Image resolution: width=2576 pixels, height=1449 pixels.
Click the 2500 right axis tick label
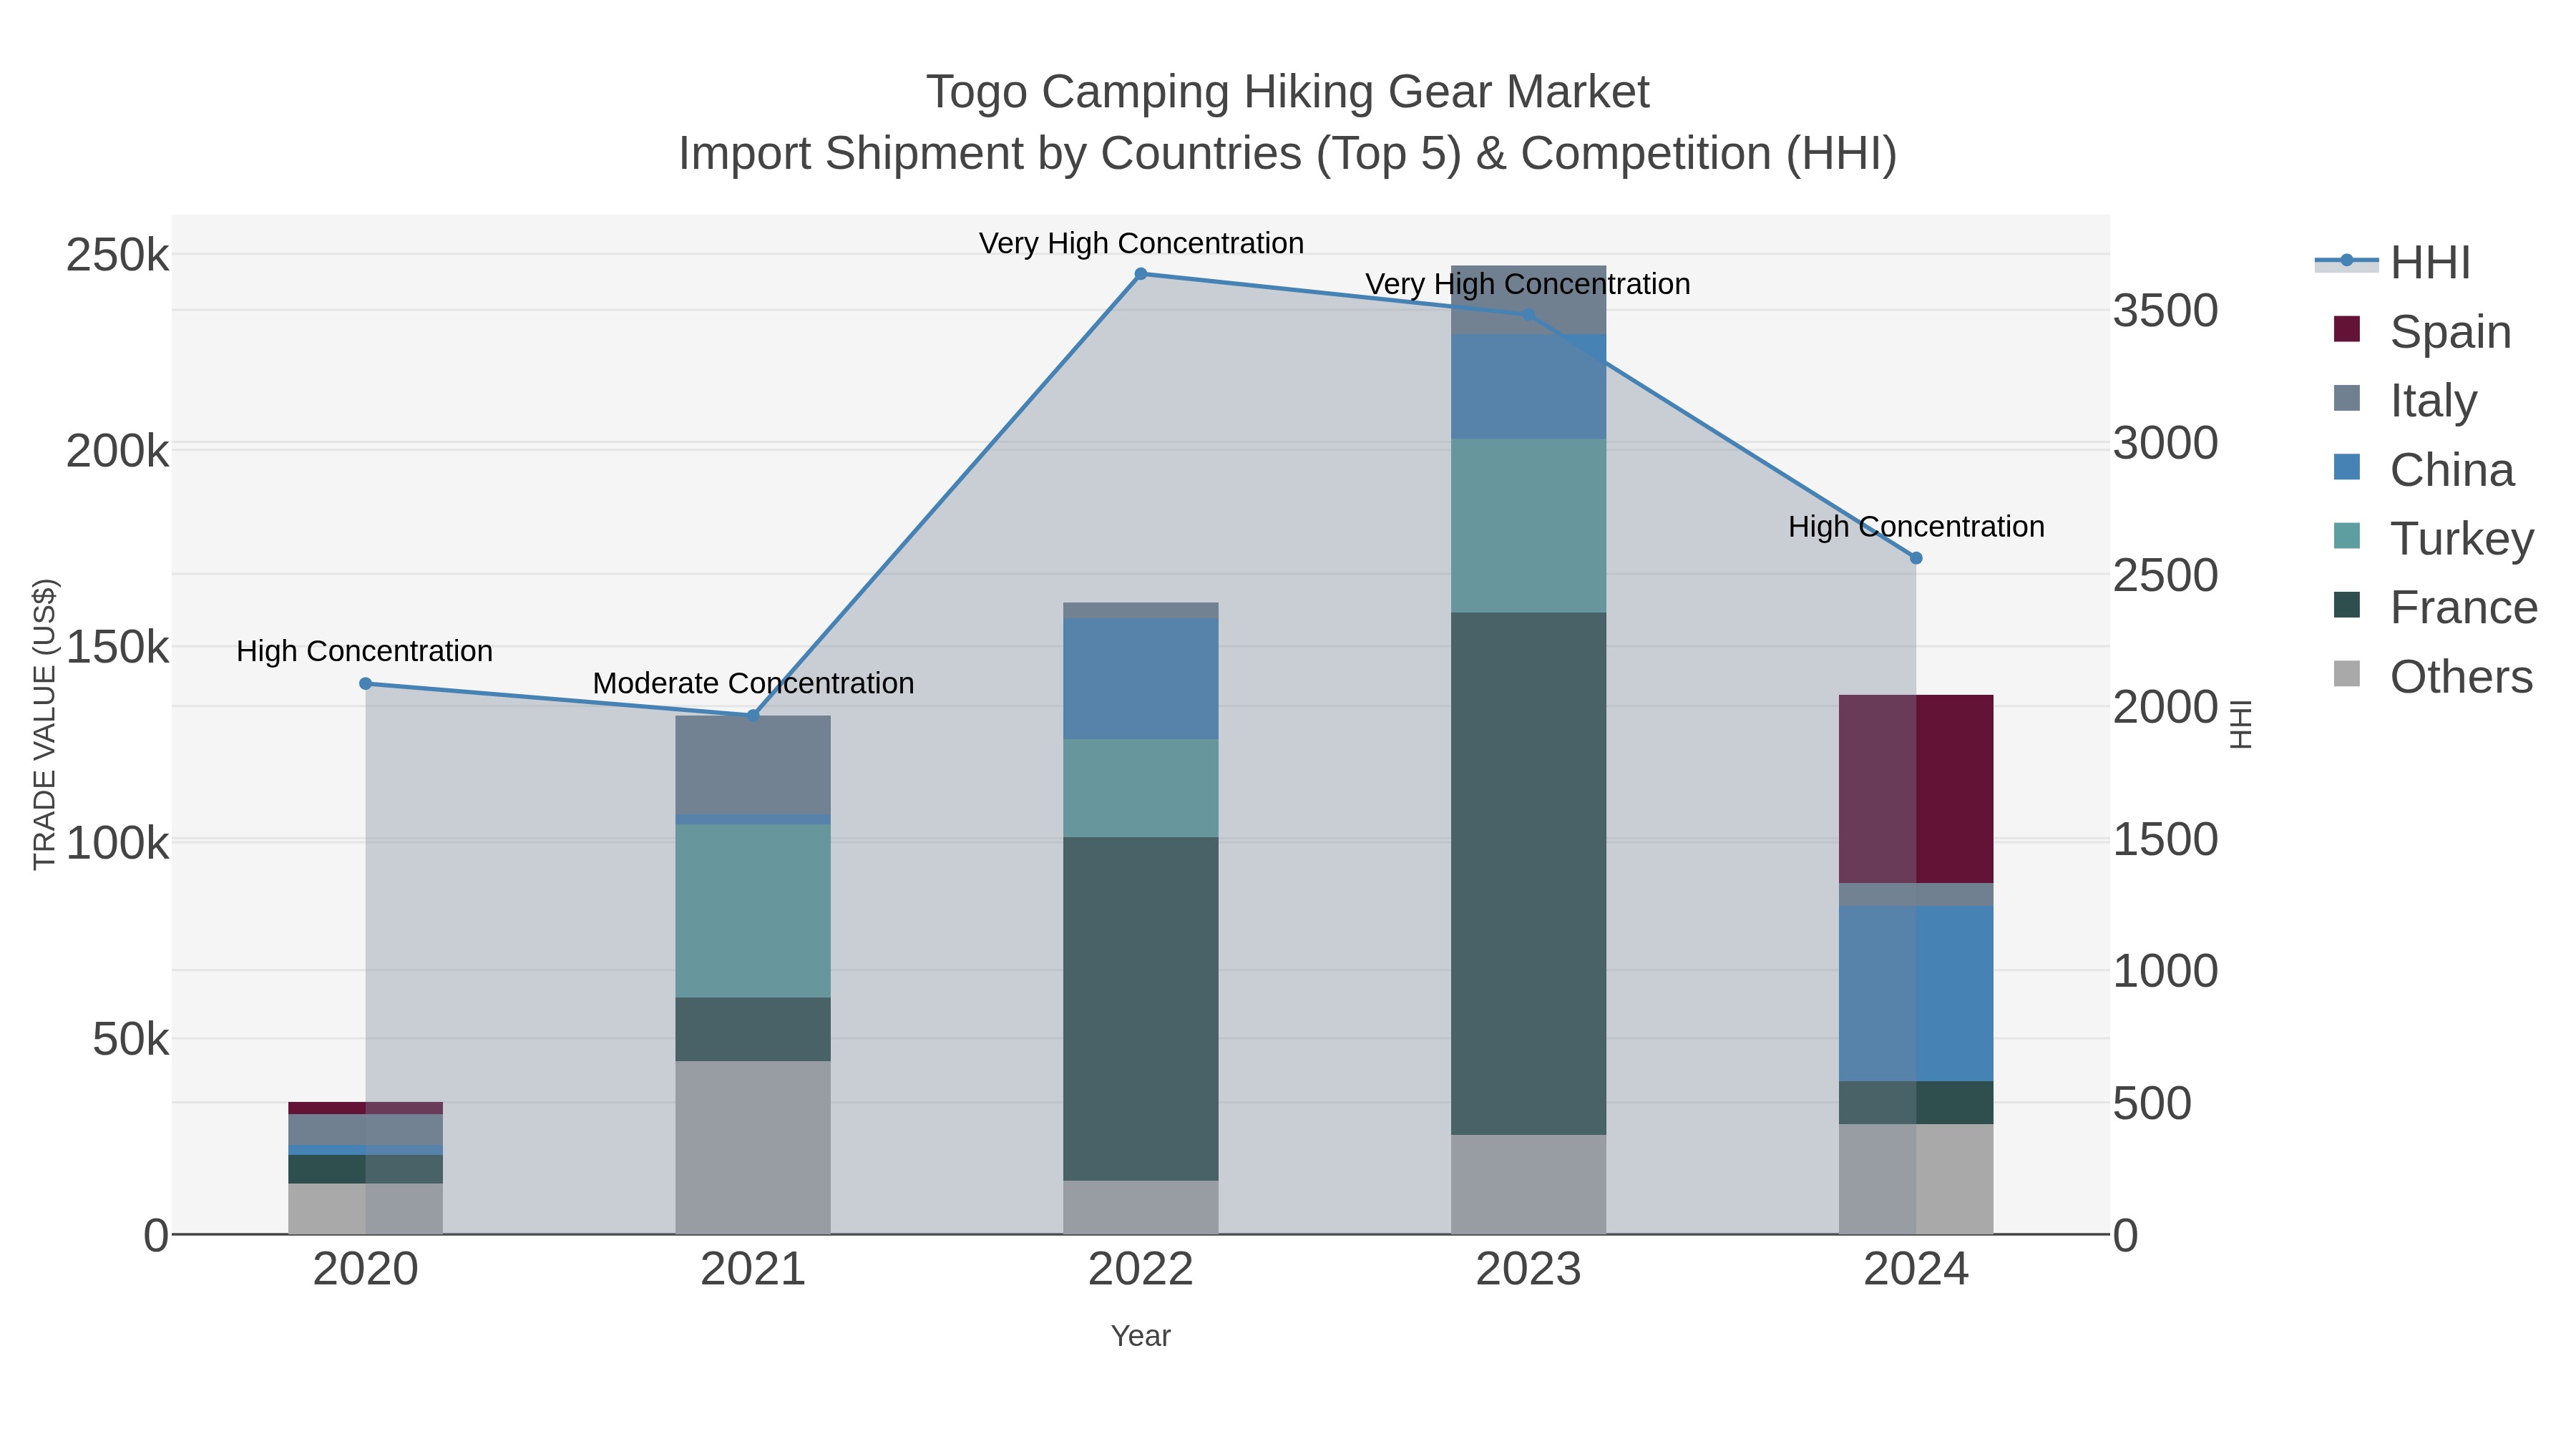click(x=2166, y=576)
